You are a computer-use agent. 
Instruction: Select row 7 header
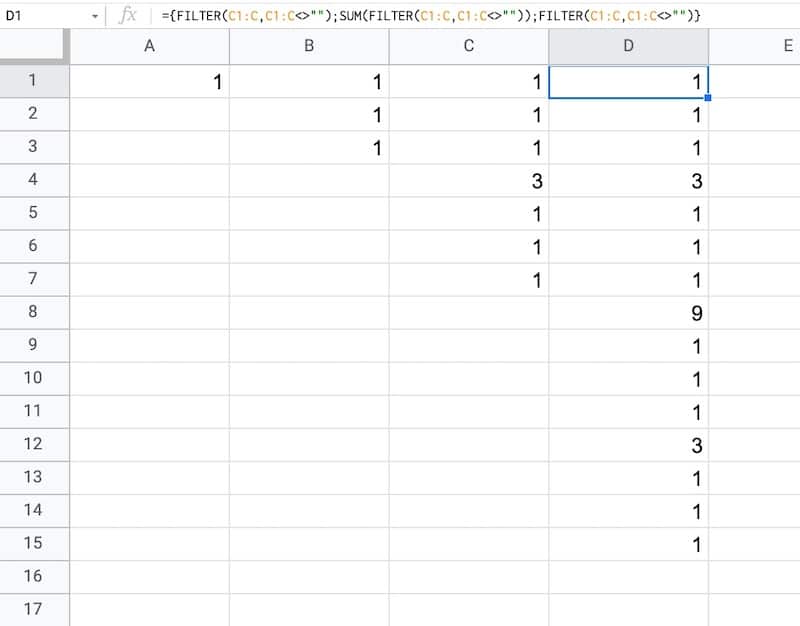click(x=34, y=280)
